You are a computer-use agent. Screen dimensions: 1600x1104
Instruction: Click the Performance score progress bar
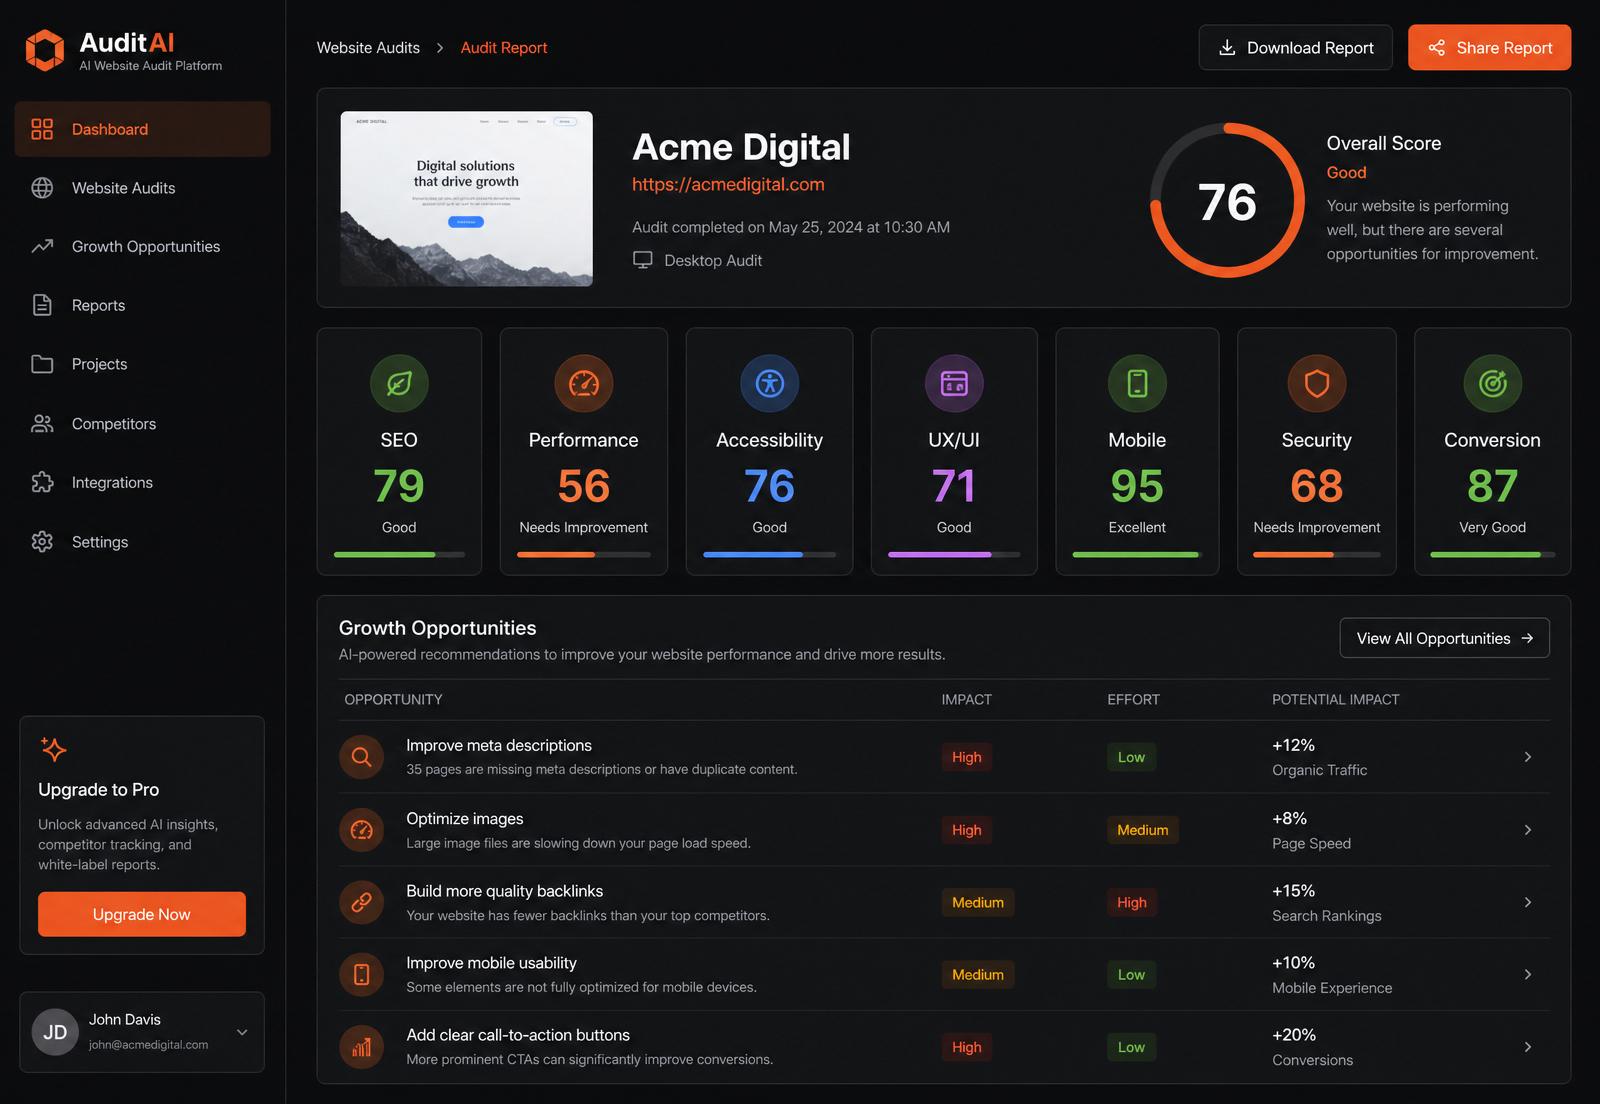tap(584, 554)
